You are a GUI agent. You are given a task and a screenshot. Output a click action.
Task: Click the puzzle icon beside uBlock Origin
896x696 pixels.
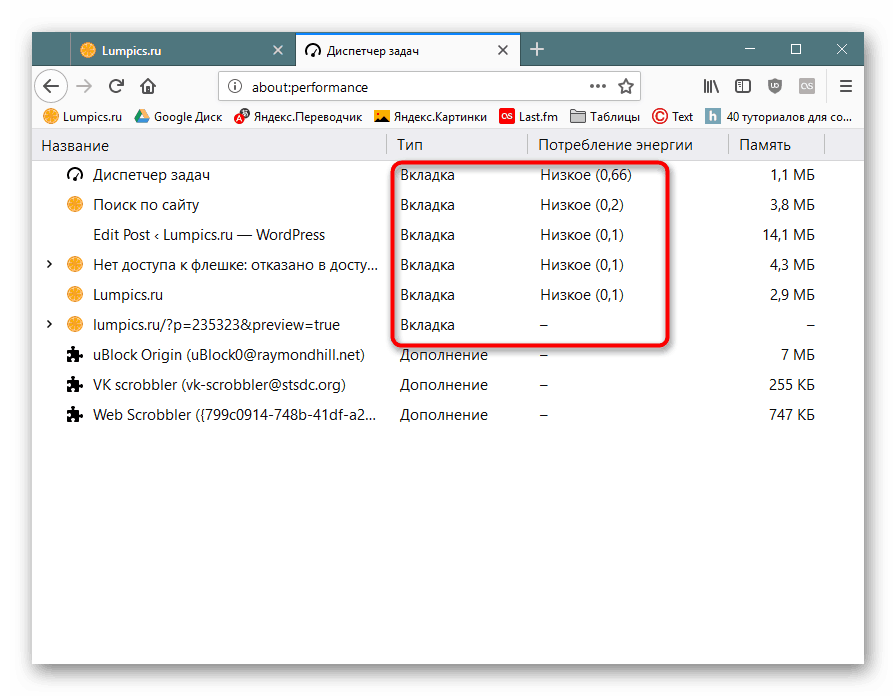[x=75, y=355]
